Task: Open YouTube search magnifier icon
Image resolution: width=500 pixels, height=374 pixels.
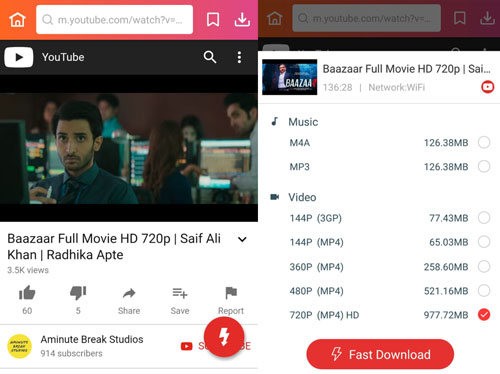Action: [210, 57]
